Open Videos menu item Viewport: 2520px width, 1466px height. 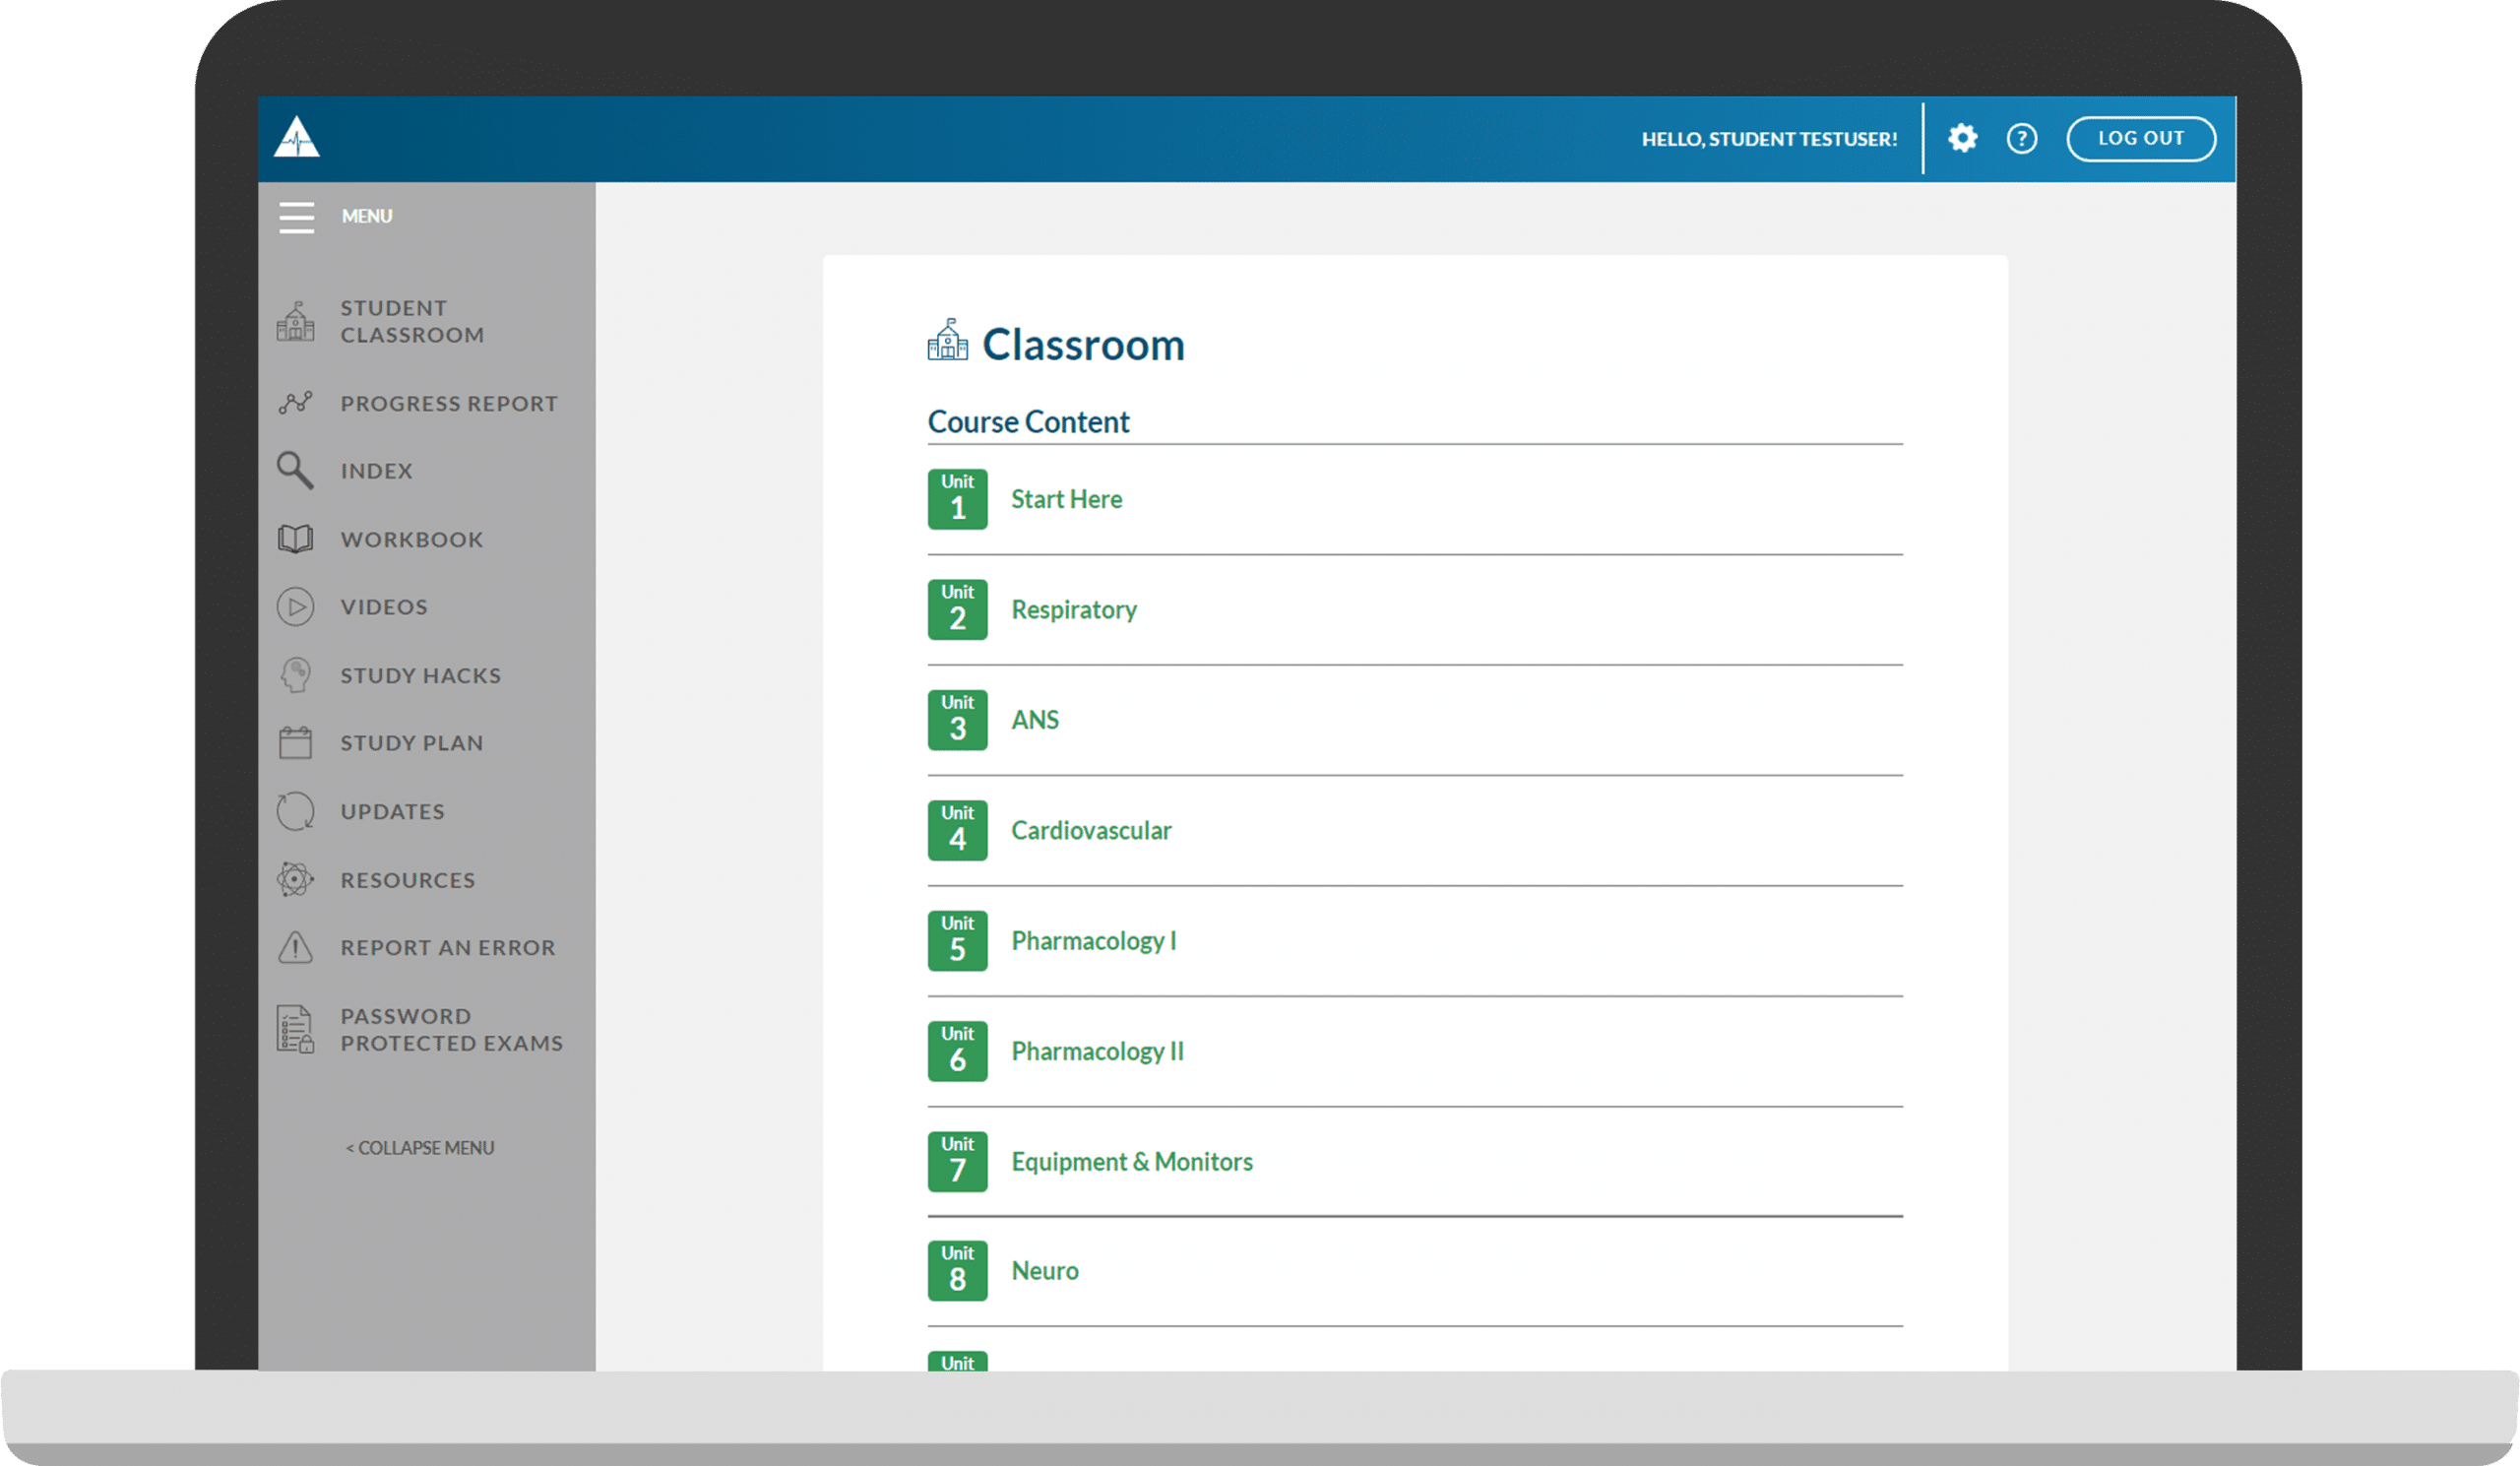pos(384,607)
